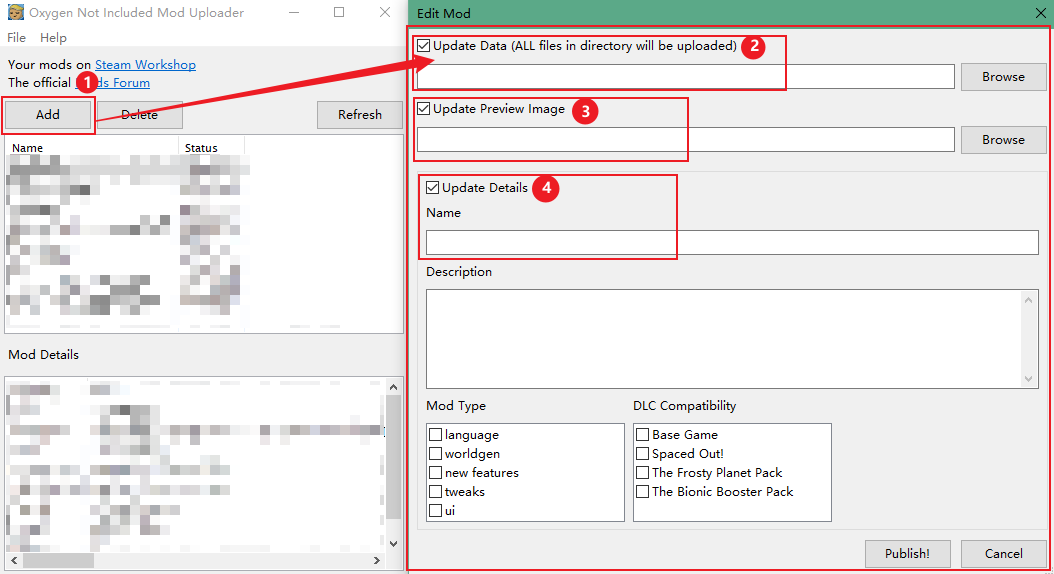
Task: Open the Help menu
Action: pos(53,38)
